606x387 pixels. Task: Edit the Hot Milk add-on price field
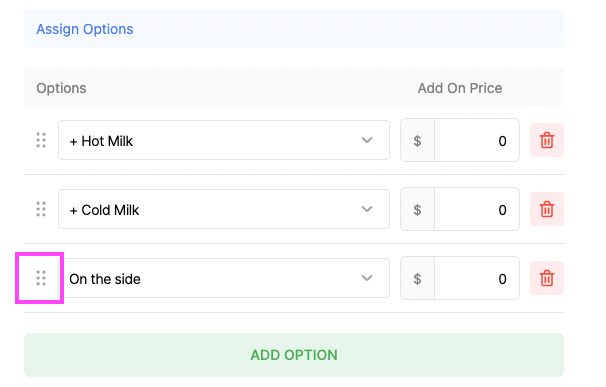coord(477,140)
